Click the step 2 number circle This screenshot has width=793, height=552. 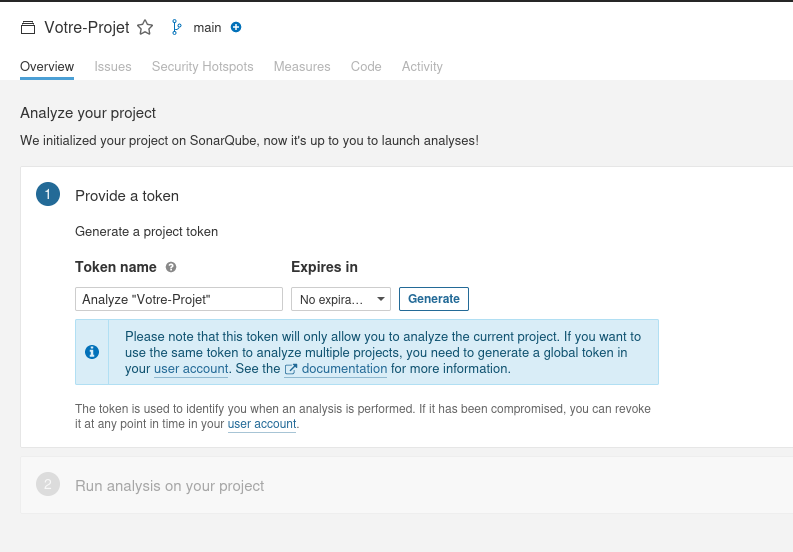48,485
